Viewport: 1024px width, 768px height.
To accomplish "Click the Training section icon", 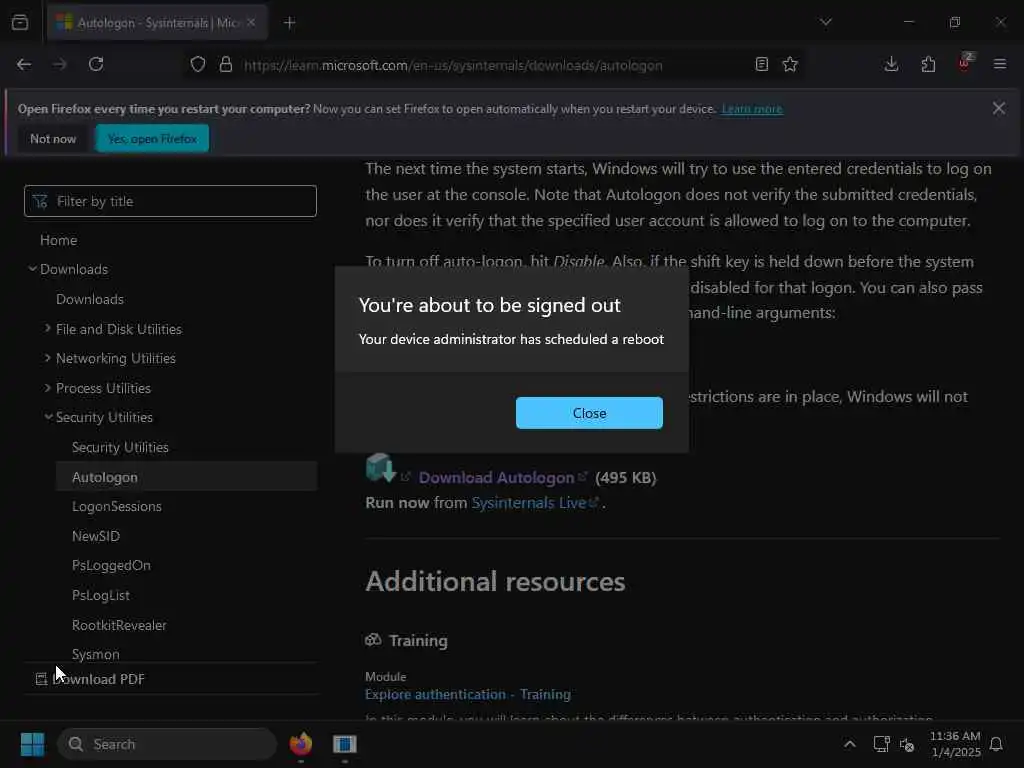I will (x=373, y=640).
